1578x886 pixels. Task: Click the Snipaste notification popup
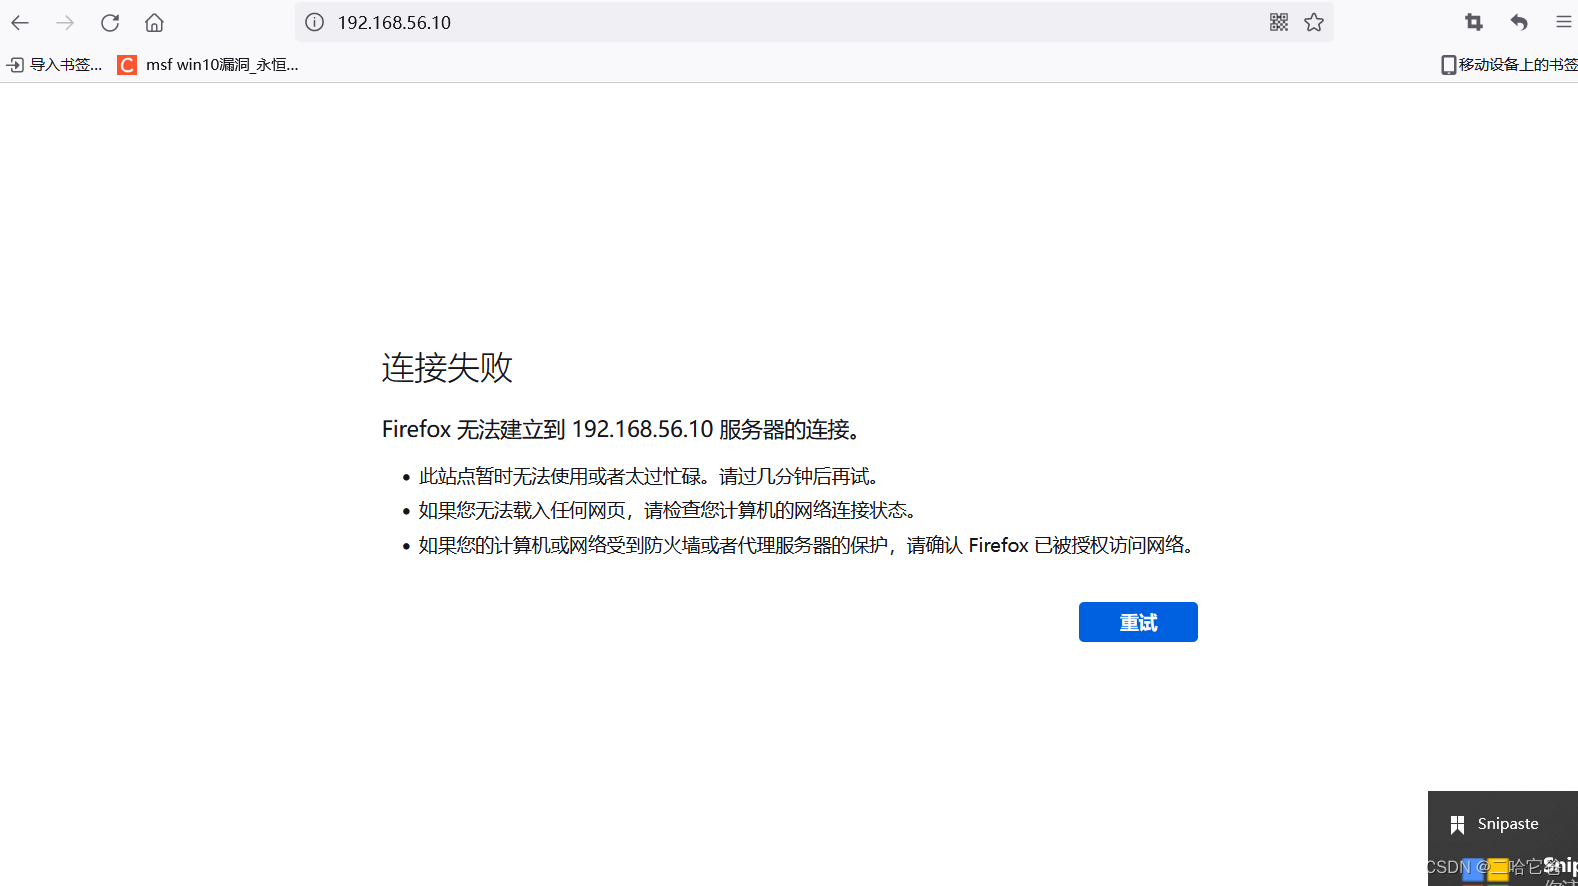[x=1503, y=838]
